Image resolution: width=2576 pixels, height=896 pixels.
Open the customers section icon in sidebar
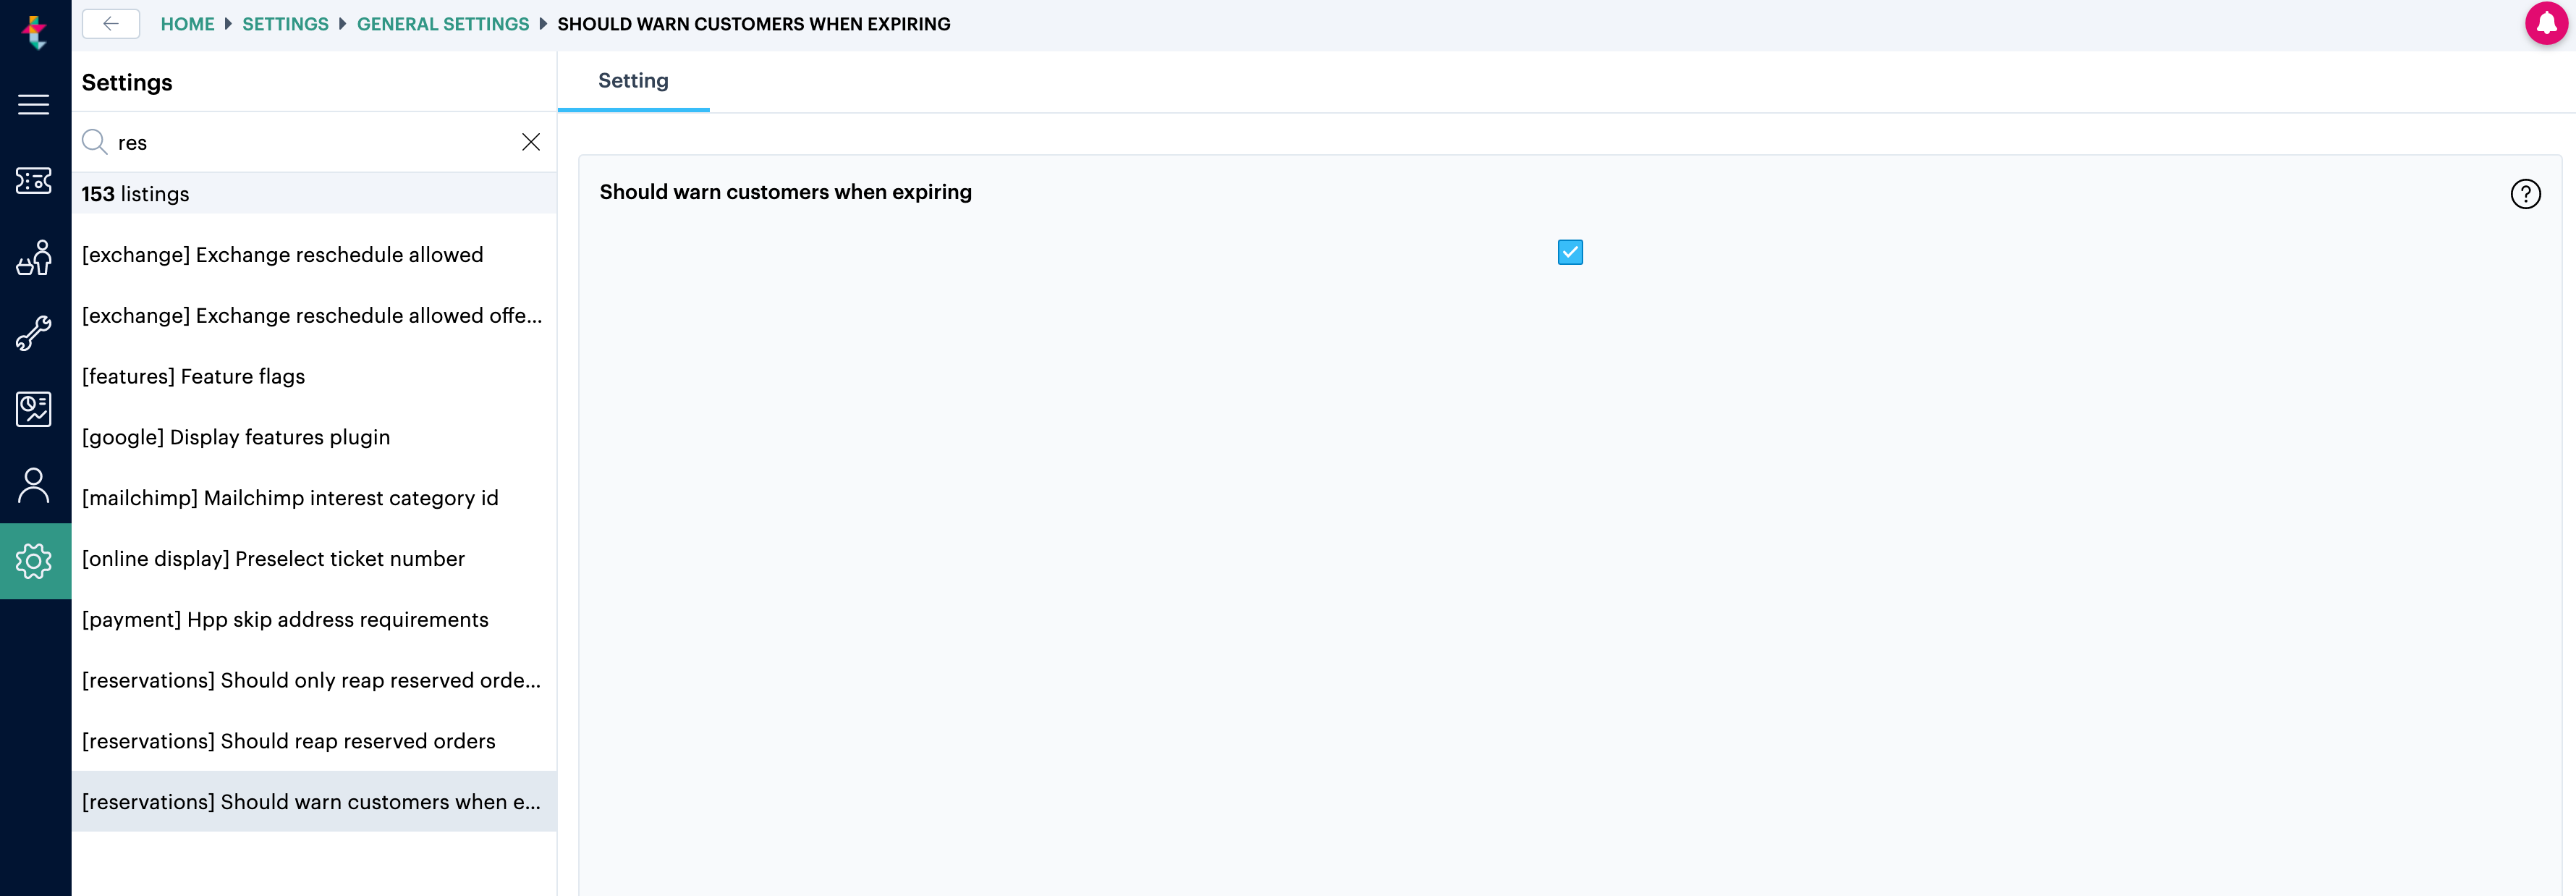point(34,257)
